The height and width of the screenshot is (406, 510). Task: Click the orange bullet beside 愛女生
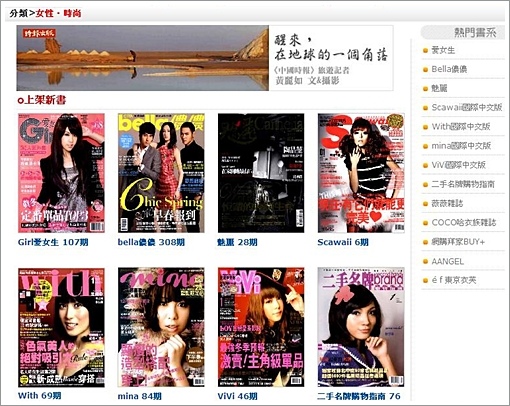click(x=425, y=51)
